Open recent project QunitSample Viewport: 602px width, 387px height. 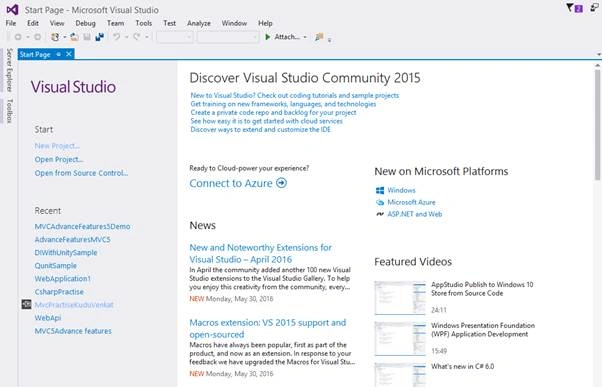click(56, 266)
